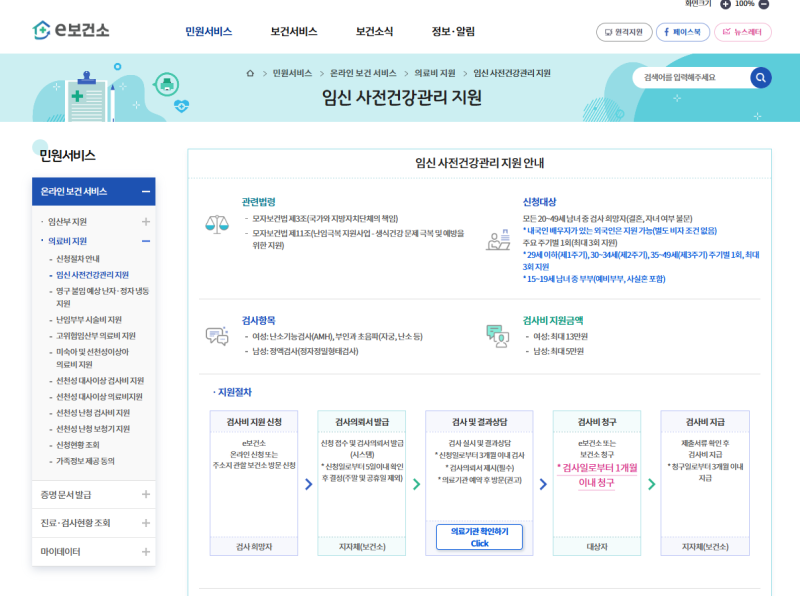Click 온라인 보건 서비스 breadcrumb link
Screen dimensions: 800x596
[x=363, y=73]
